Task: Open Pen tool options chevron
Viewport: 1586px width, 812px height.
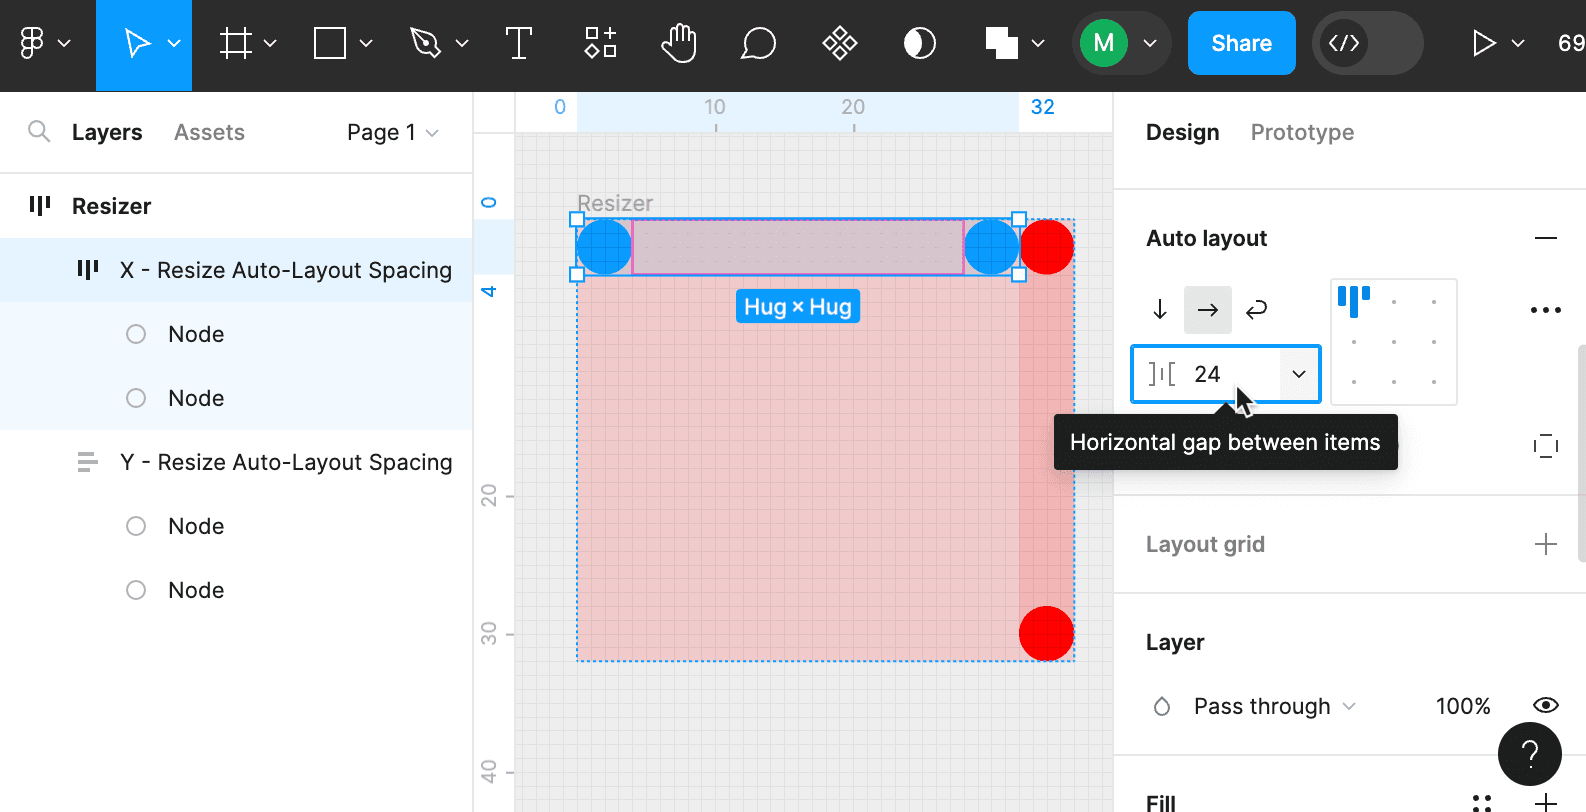Action: pos(462,44)
